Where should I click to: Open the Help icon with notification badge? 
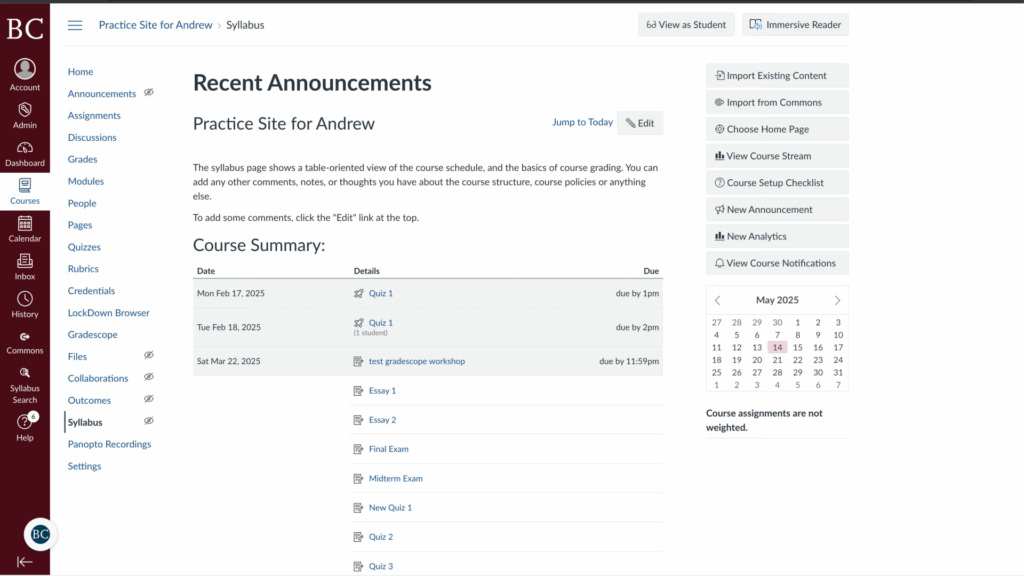(24, 420)
